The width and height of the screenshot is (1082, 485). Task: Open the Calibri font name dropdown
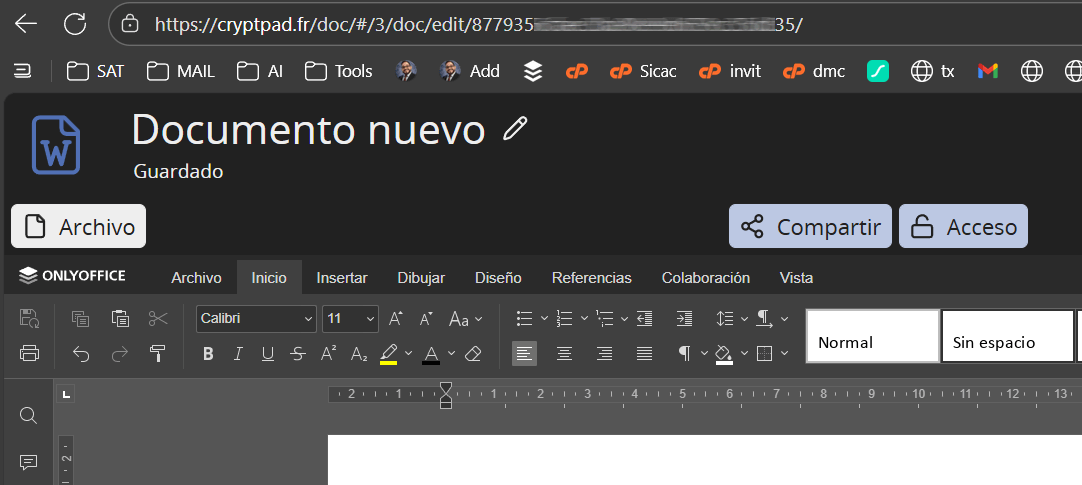256,319
